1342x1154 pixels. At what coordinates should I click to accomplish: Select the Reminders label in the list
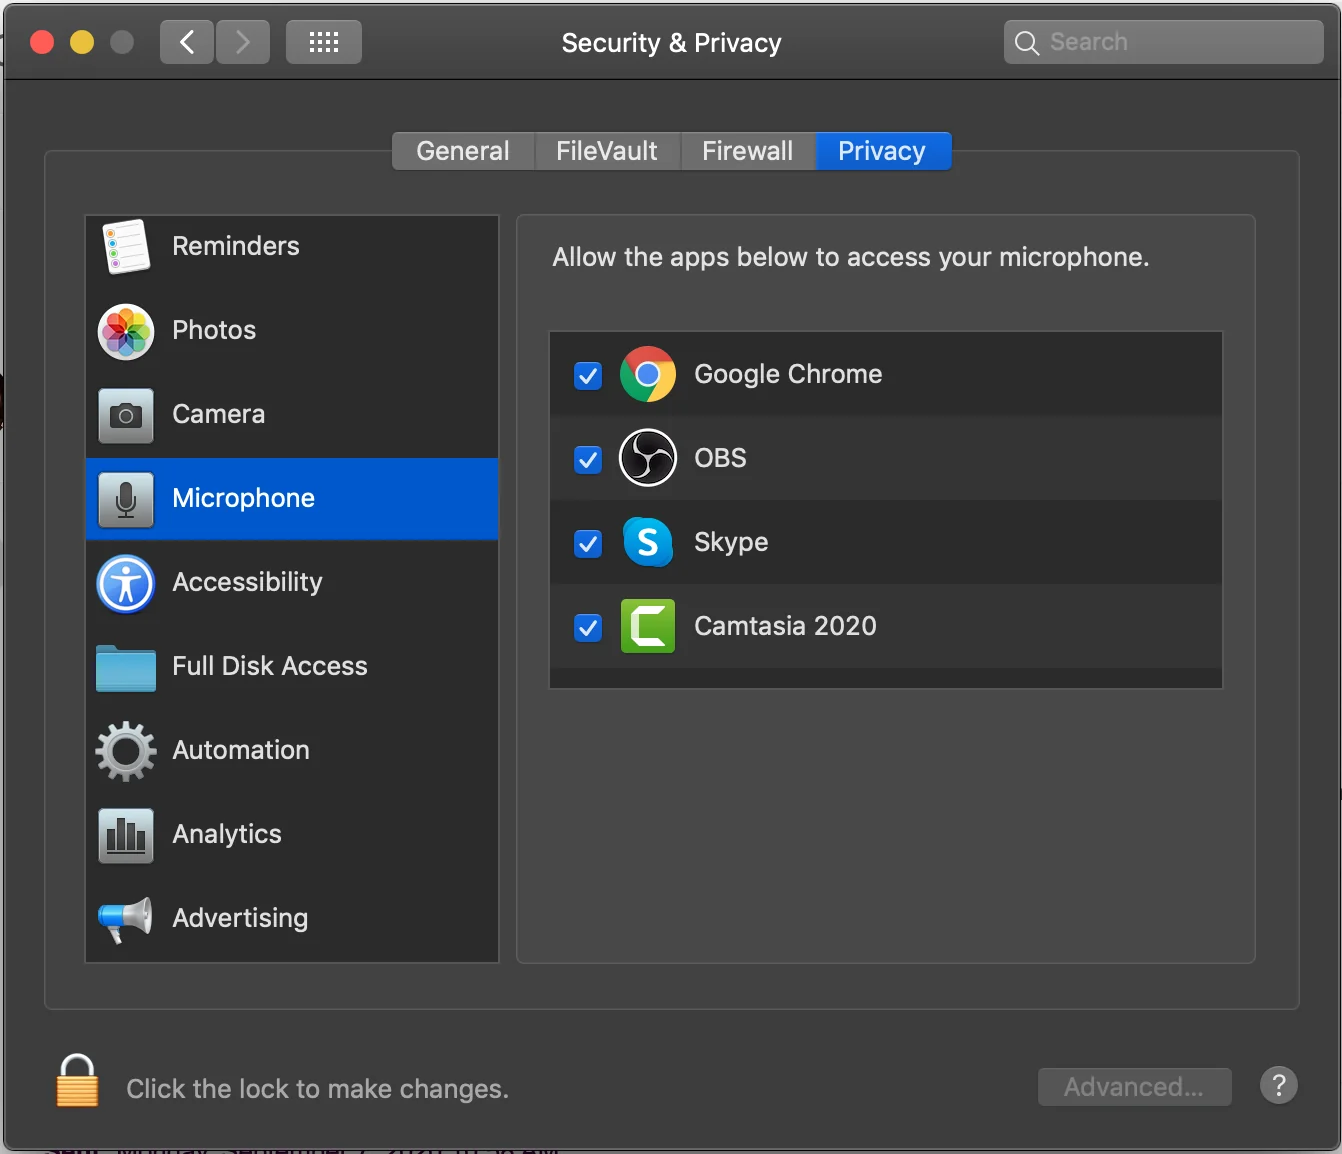pos(236,246)
